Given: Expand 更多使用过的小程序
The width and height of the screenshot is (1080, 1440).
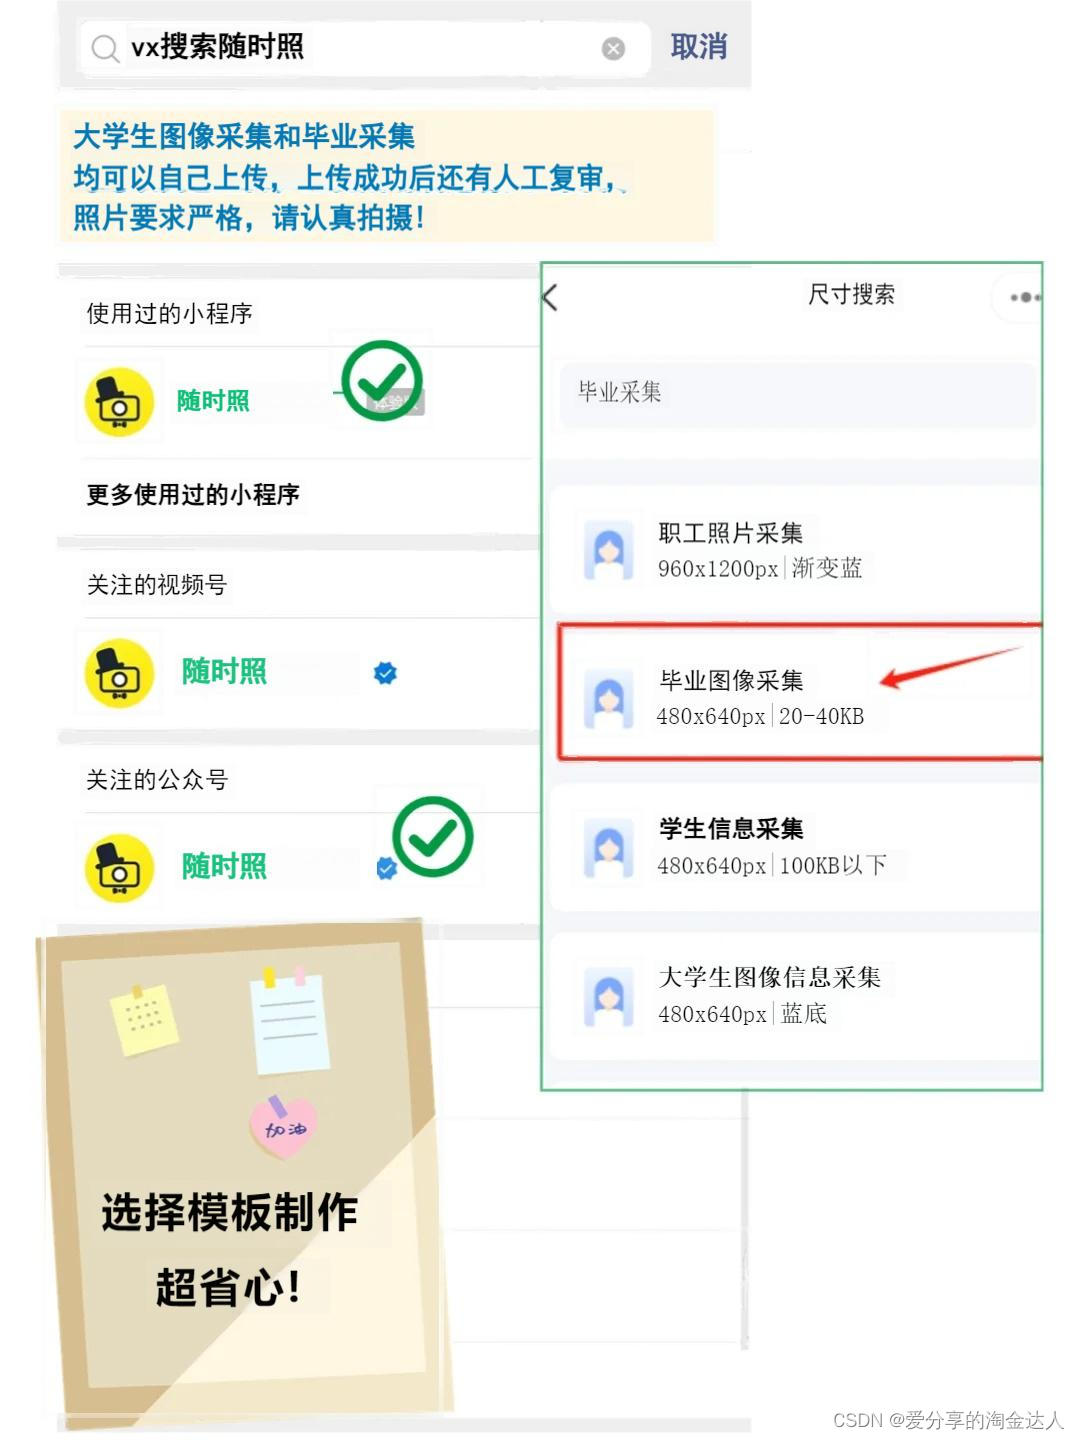Looking at the screenshot, I should pyautogui.click(x=193, y=495).
